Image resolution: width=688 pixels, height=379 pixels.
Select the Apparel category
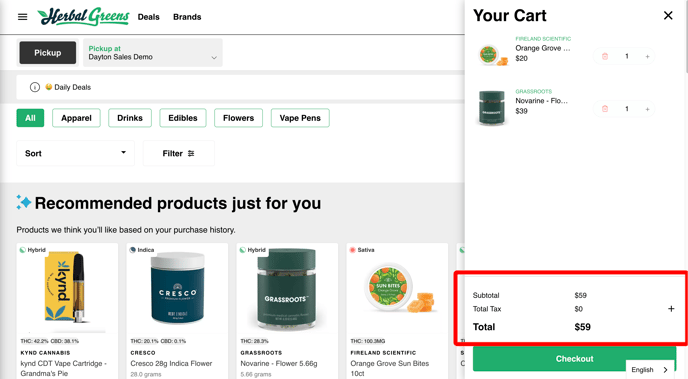click(x=76, y=118)
